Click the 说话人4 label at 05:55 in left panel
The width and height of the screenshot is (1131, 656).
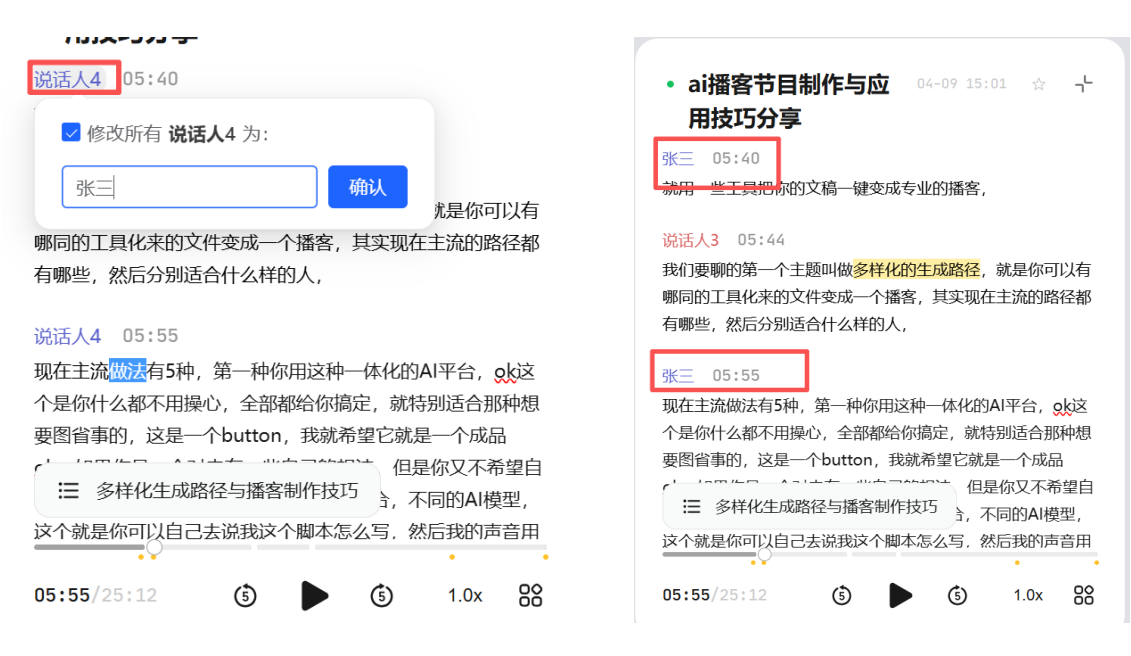click(68, 336)
